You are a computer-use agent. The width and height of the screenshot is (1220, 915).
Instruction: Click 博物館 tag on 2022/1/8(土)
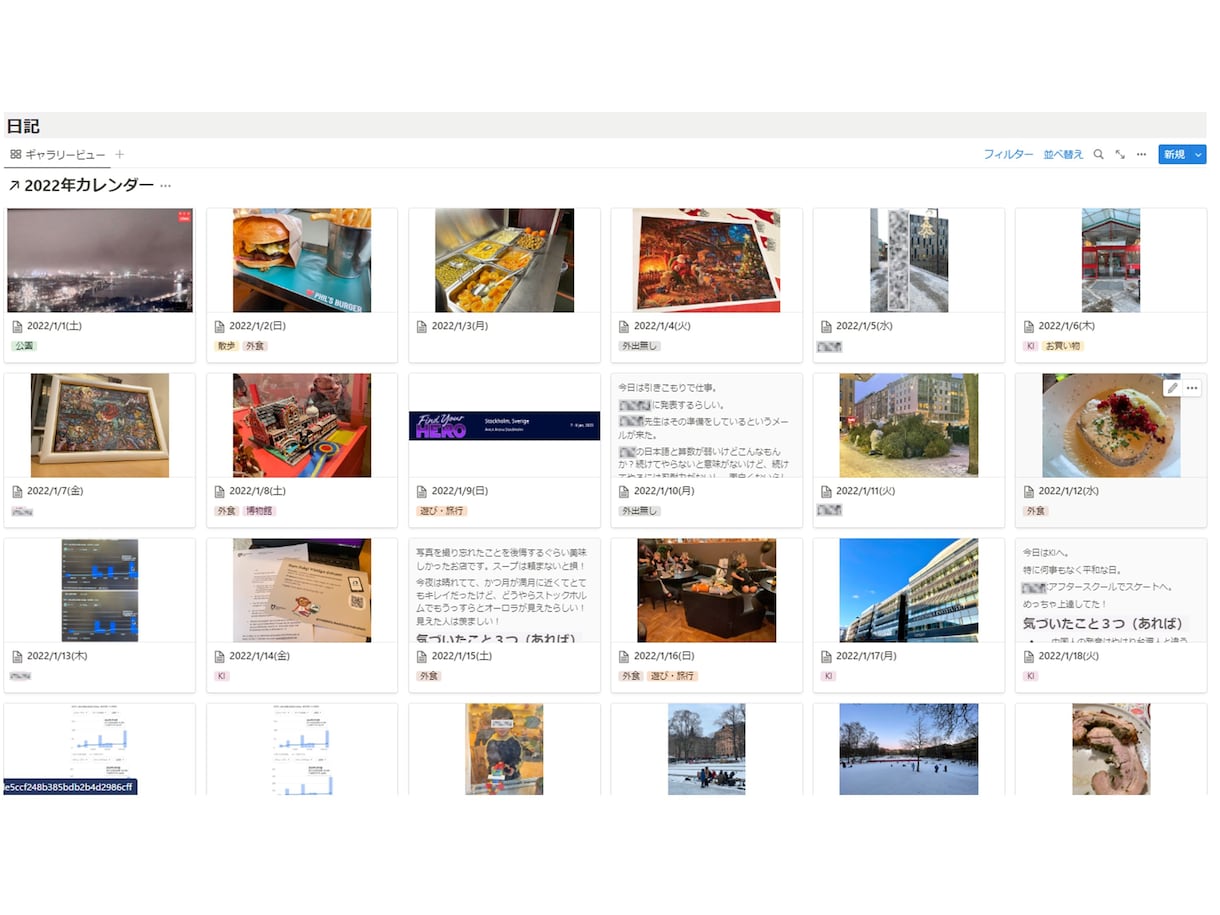[260, 511]
